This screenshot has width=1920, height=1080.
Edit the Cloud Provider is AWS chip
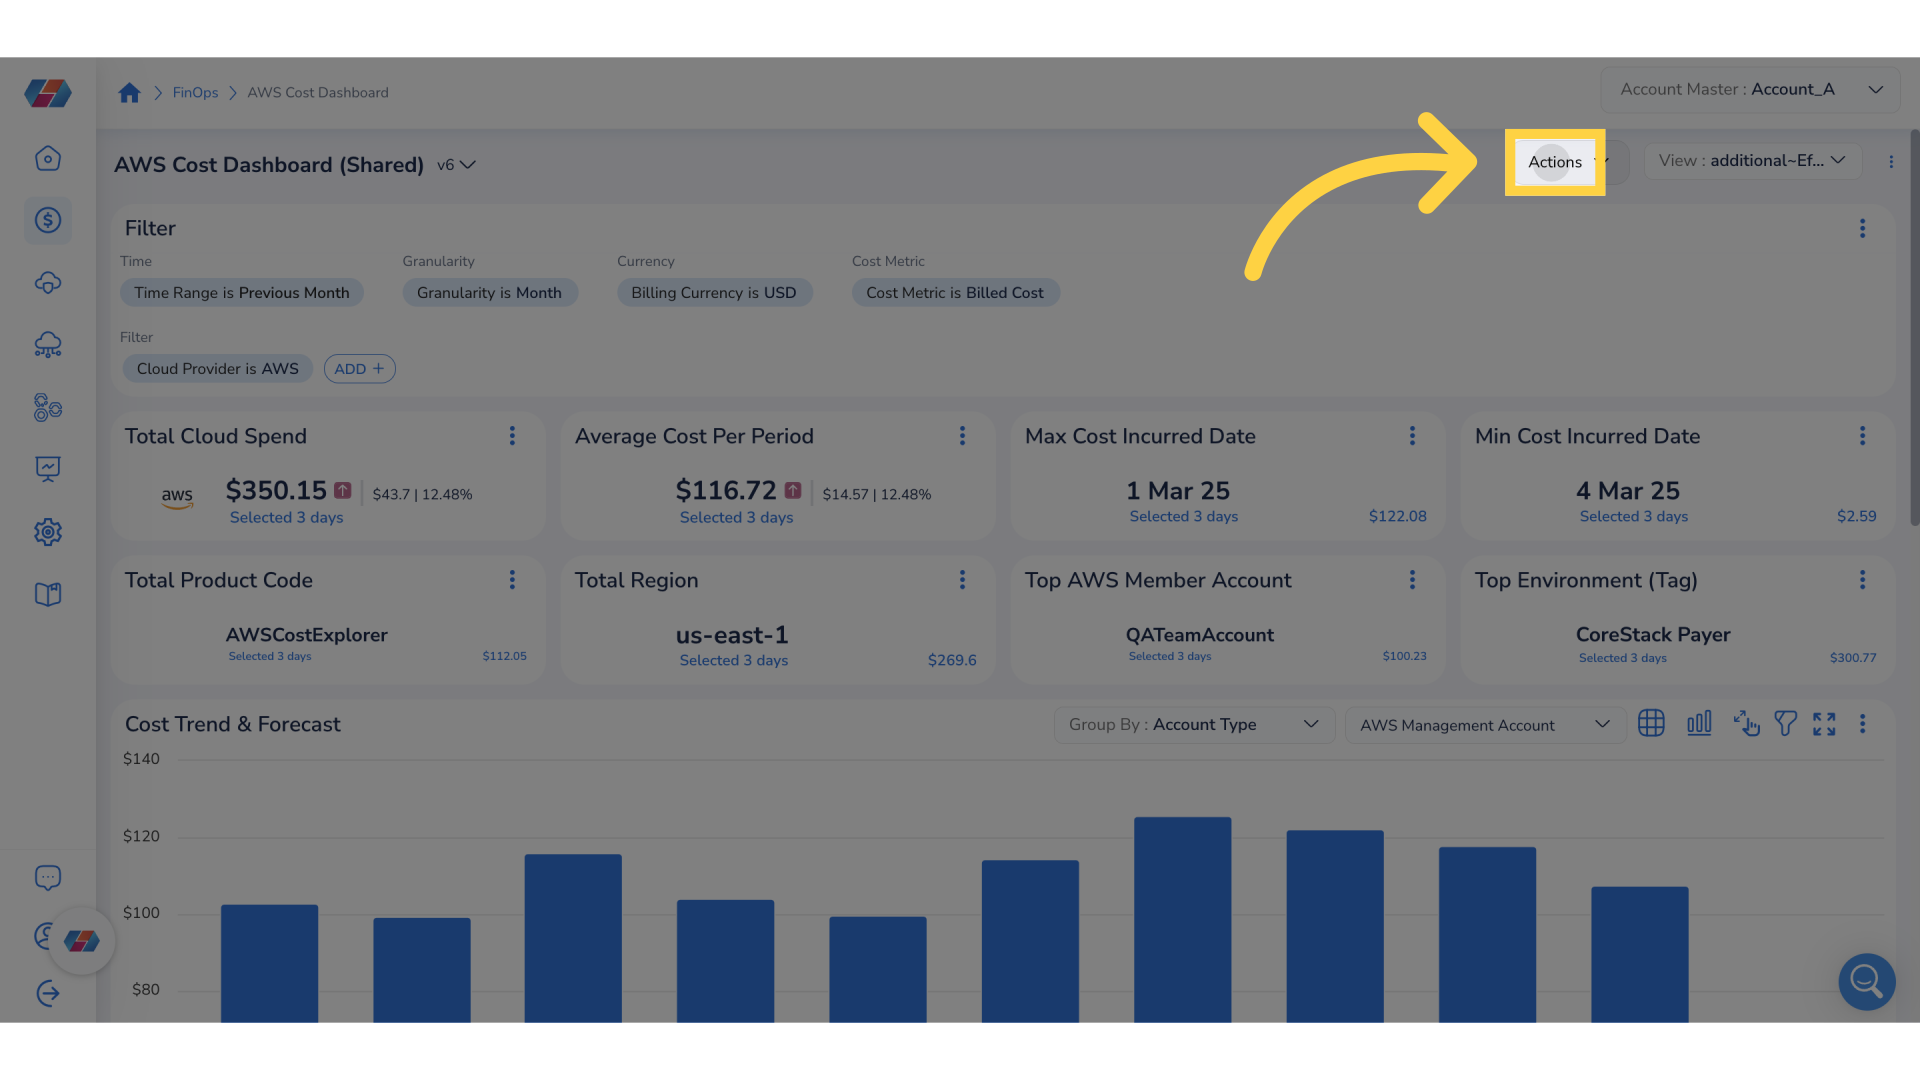click(x=218, y=368)
